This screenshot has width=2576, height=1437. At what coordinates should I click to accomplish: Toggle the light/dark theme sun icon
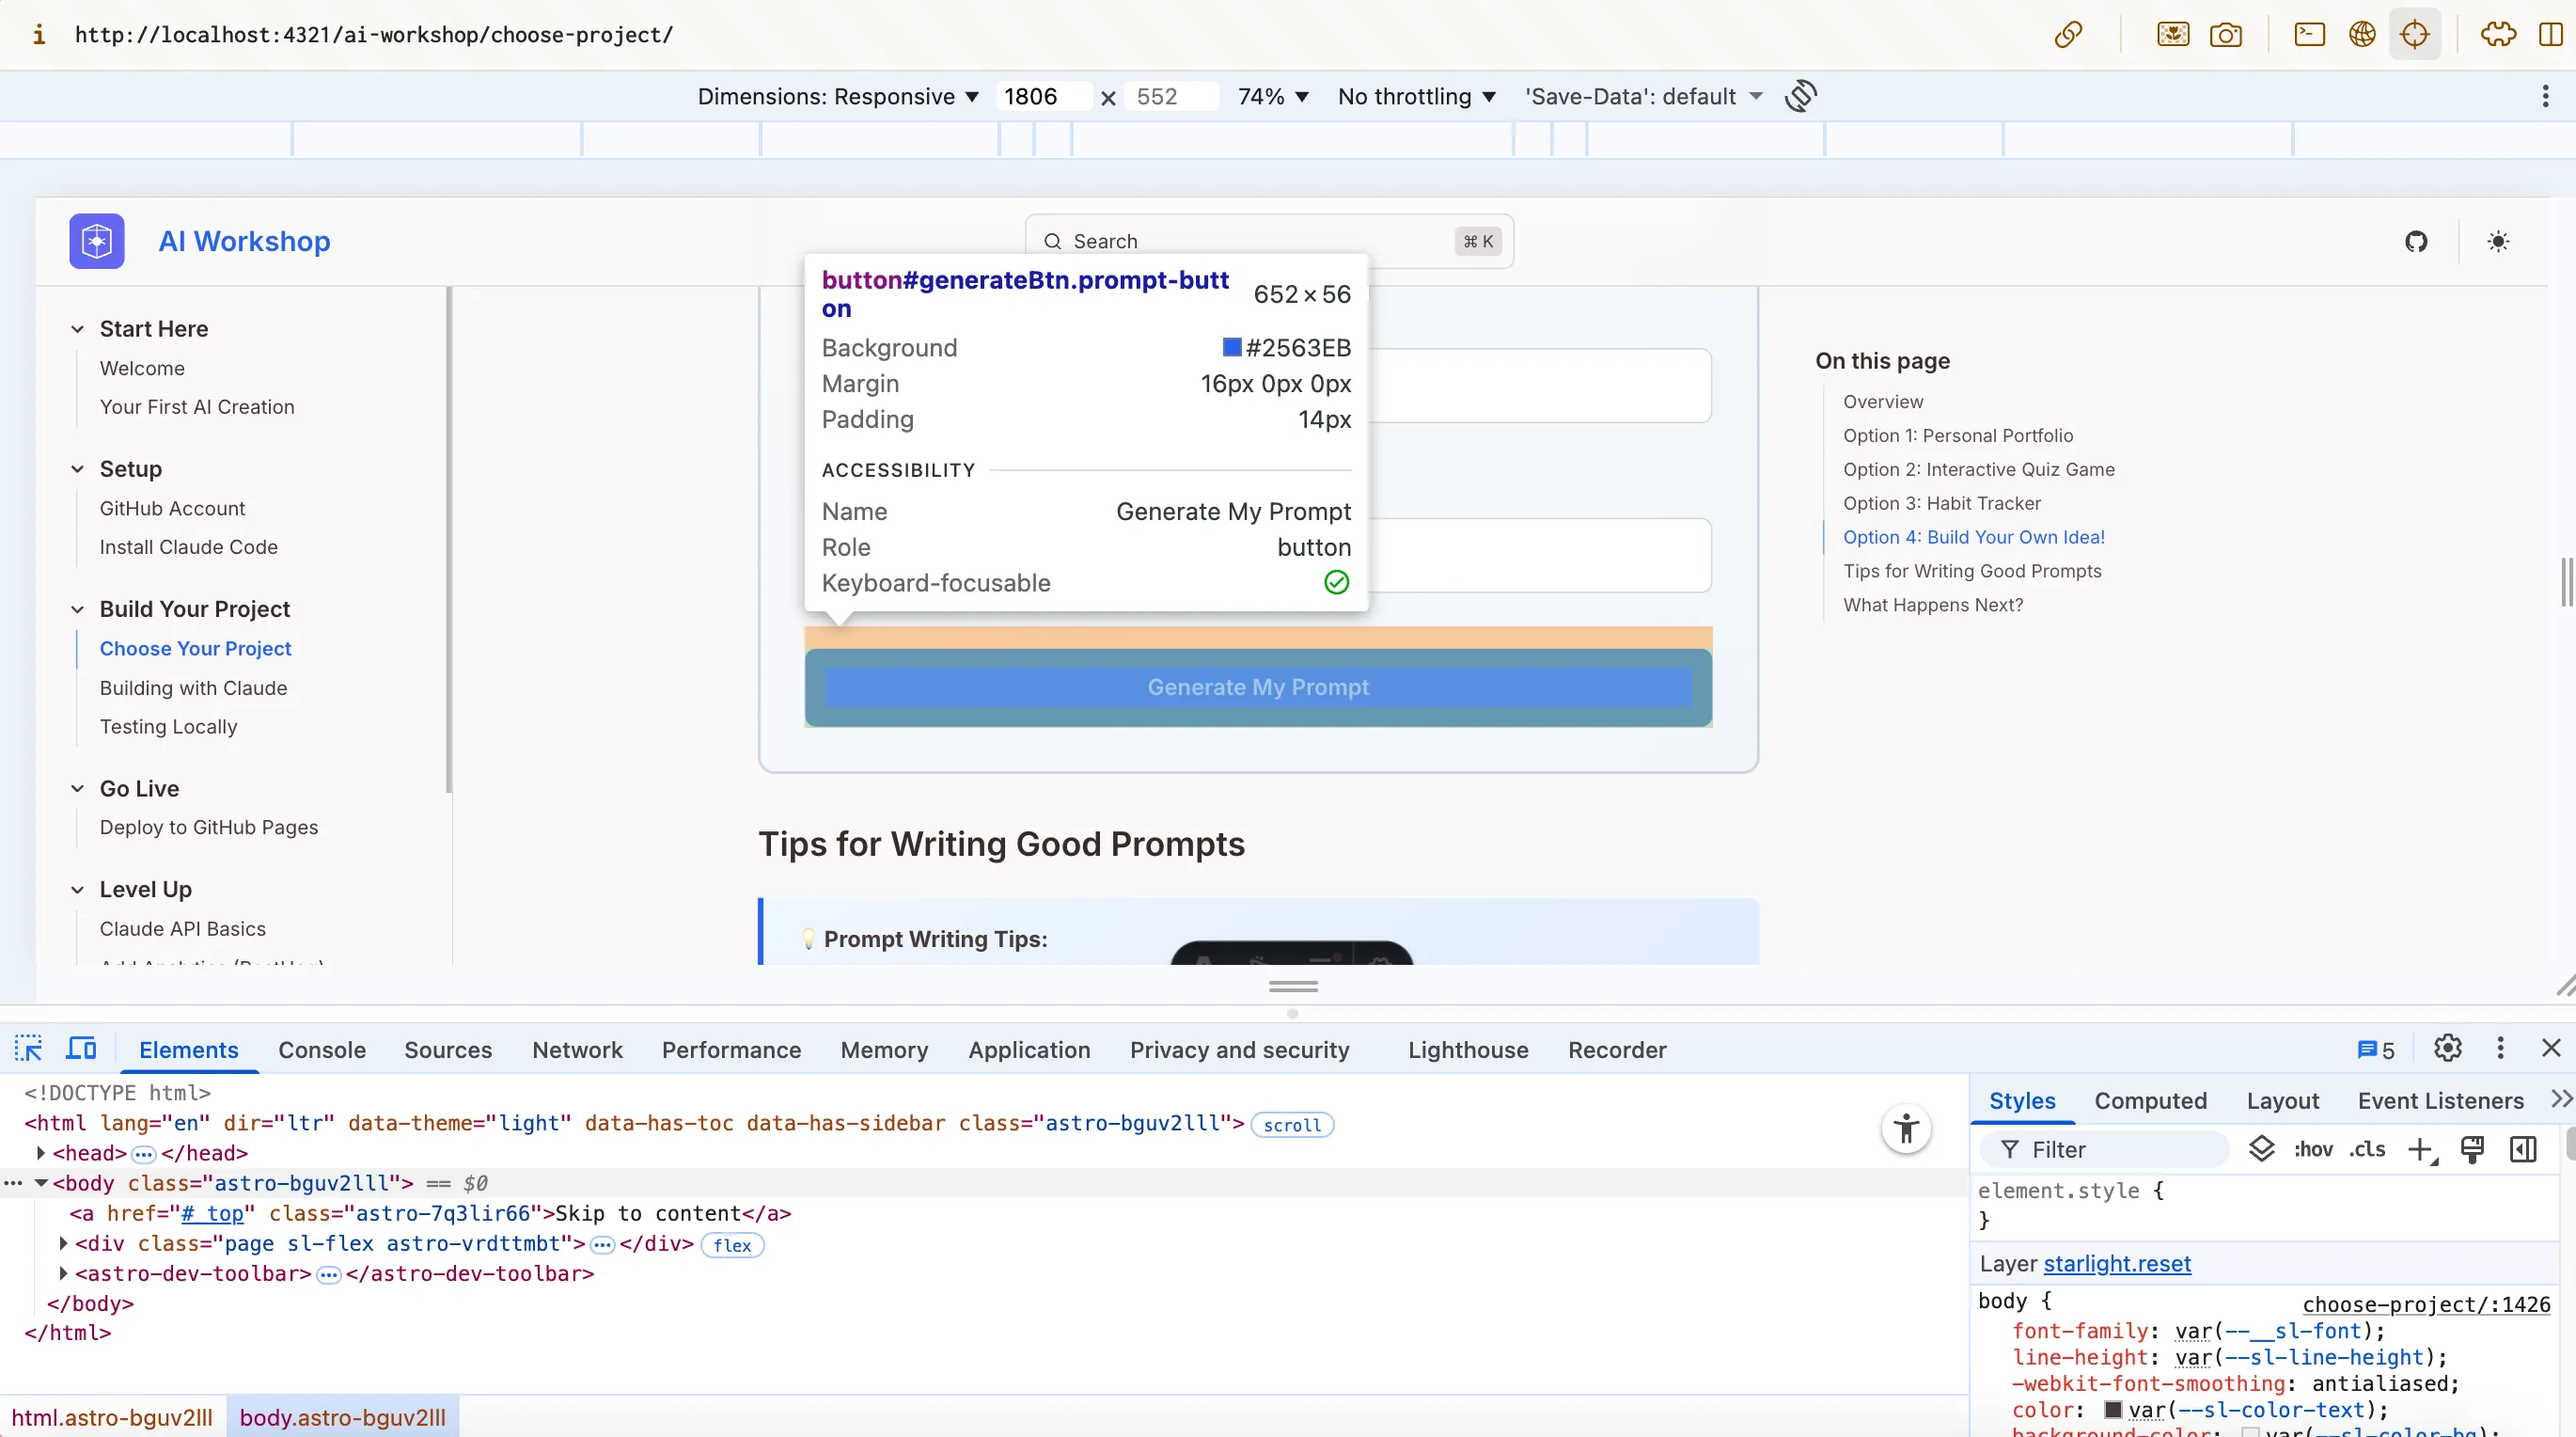pos(2498,241)
